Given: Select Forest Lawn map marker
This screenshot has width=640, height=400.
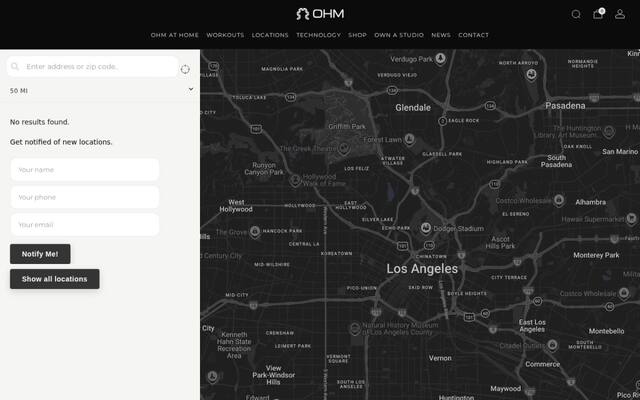Looking at the screenshot, I should 409,140.
